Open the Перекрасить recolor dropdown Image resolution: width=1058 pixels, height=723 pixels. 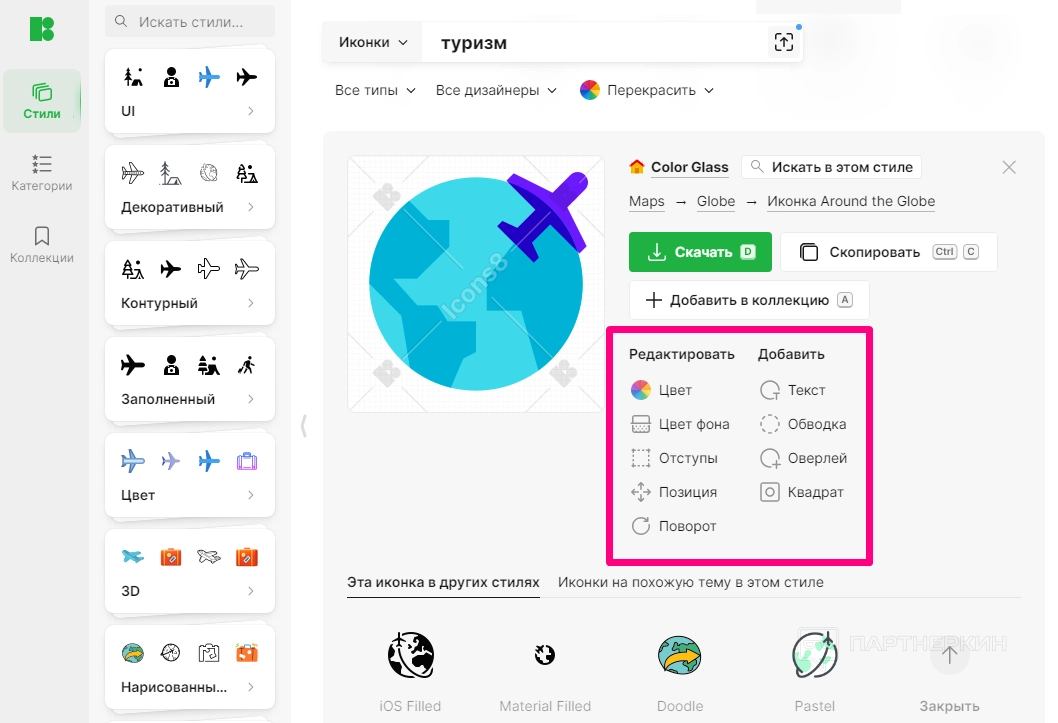646,90
